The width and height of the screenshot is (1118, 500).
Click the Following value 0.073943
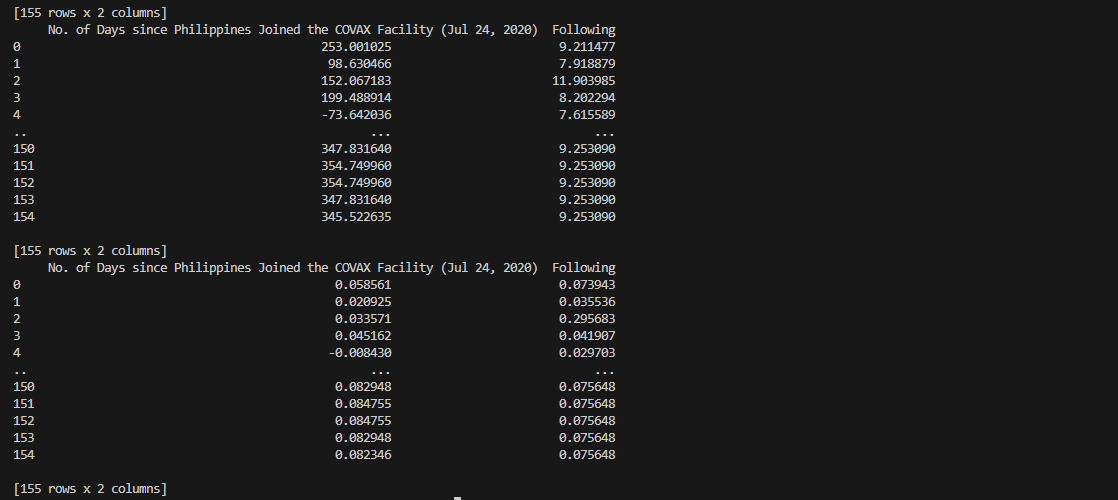coord(587,285)
